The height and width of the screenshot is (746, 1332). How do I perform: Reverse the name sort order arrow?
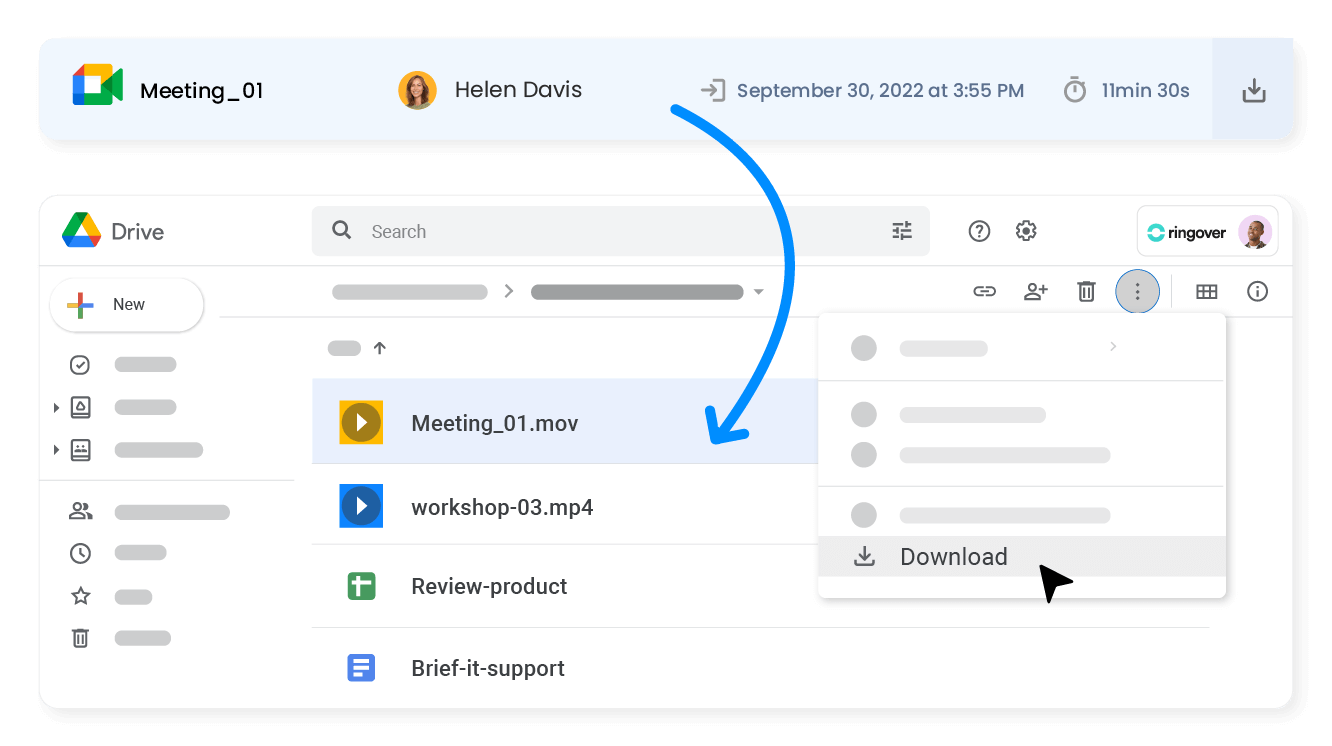click(379, 348)
